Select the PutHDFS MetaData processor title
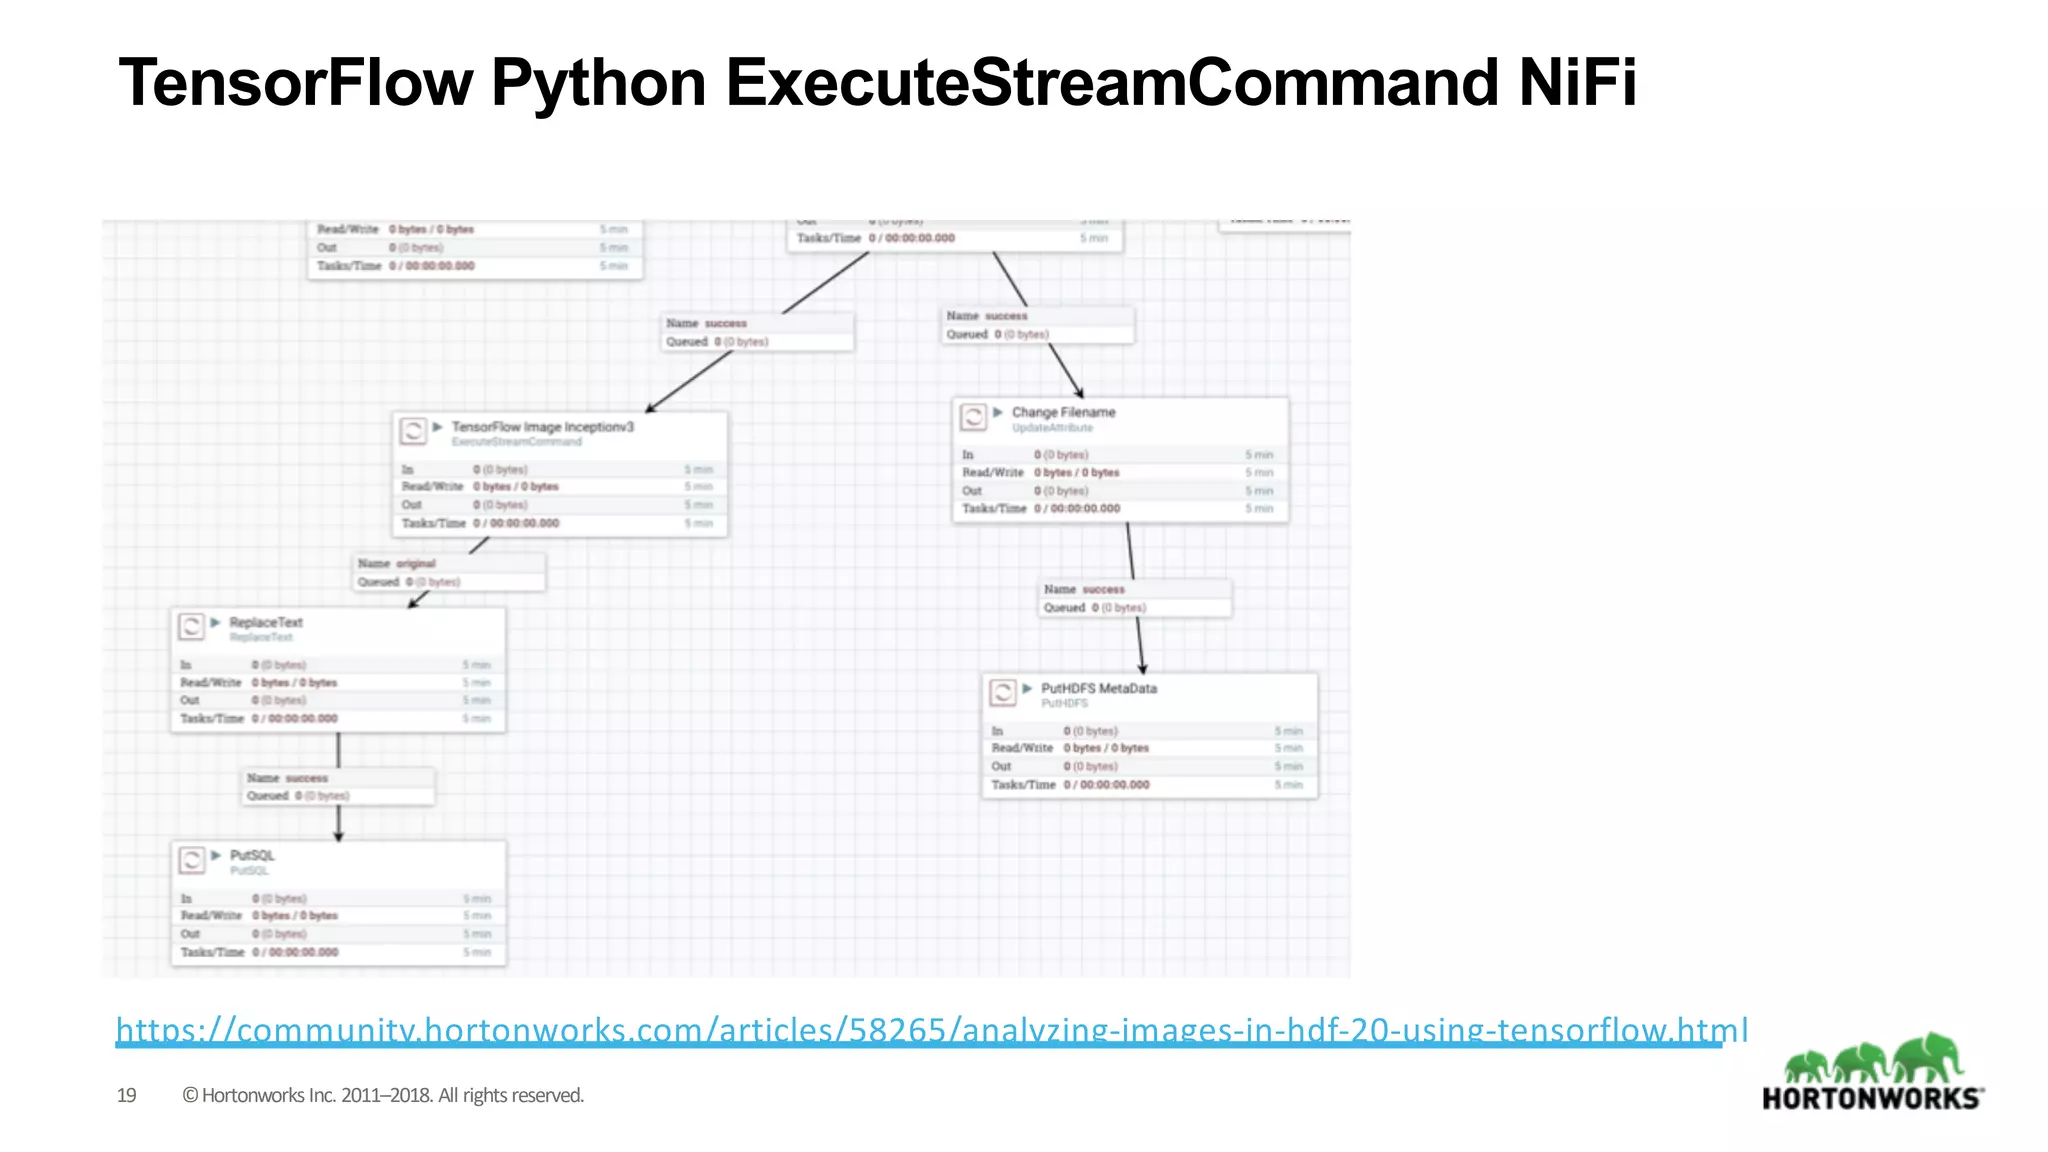This screenshot has width=2048, height=1152. (x=1099, y=688)
